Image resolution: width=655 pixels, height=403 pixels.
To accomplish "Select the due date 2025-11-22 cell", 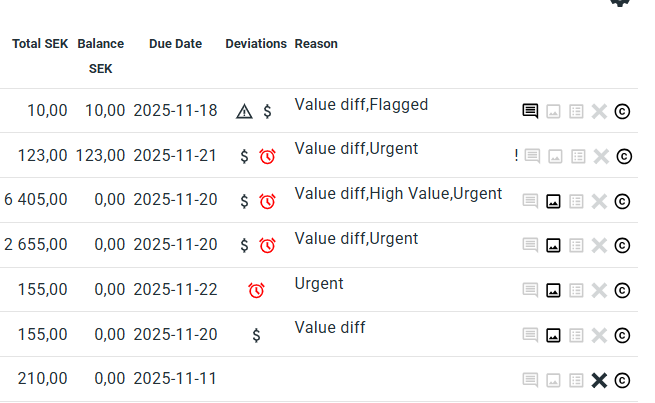I will click(175, 290).
